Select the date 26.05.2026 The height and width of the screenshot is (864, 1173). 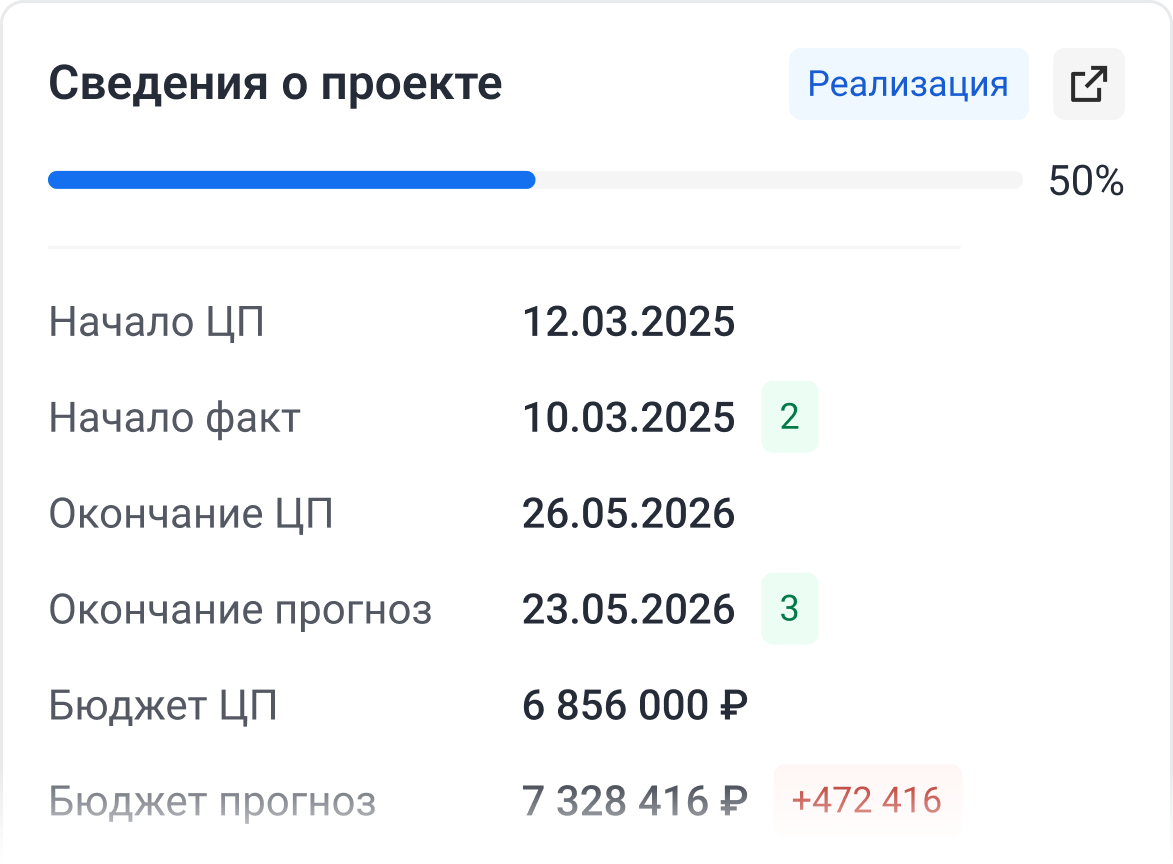tap(629, 513)
